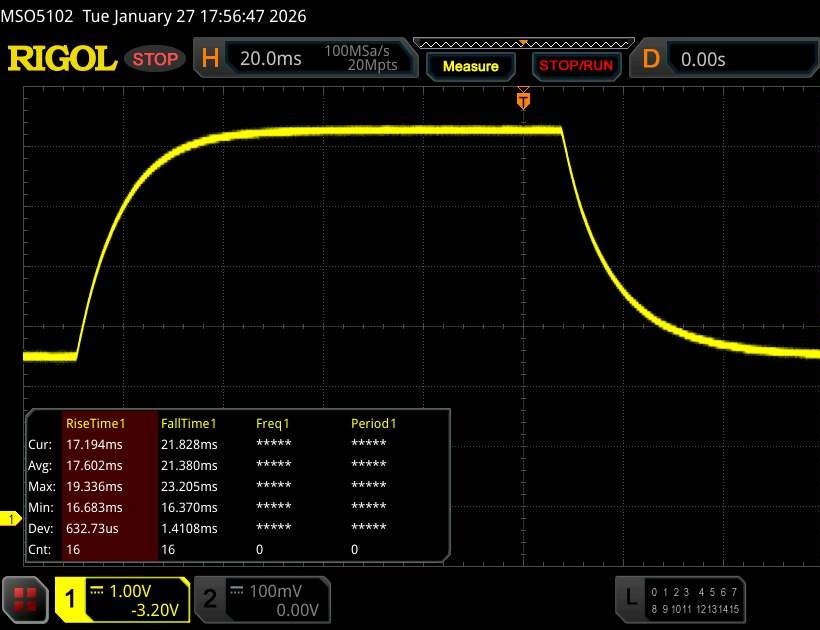
Task: Click the channel 1 ground level marker
Action: (12, 518)
